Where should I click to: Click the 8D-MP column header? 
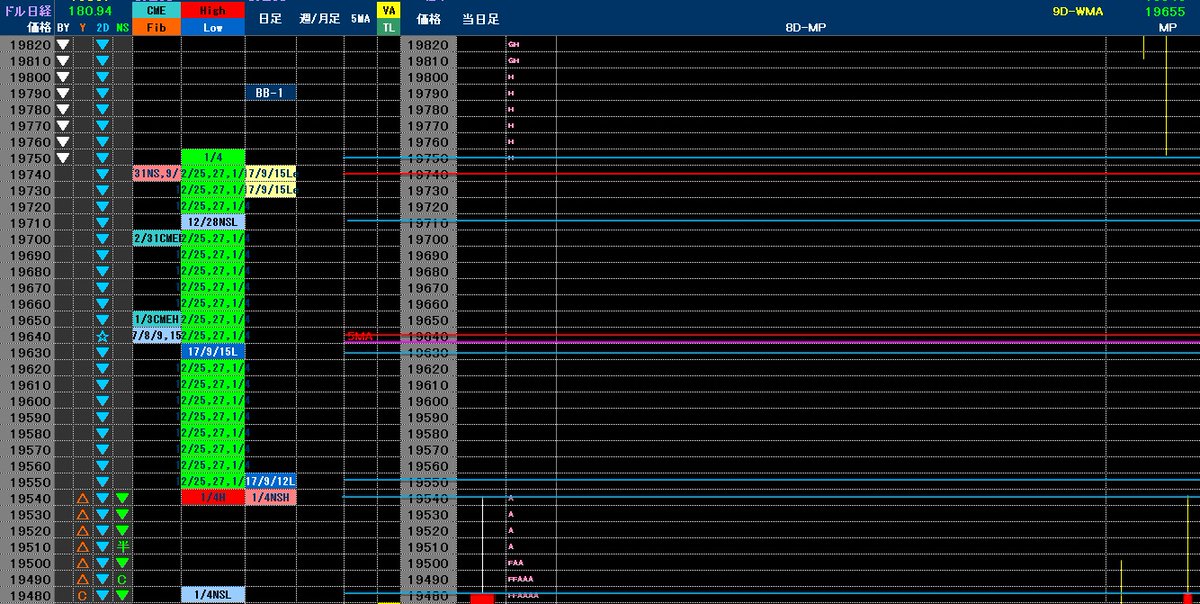tap(805, 28)
